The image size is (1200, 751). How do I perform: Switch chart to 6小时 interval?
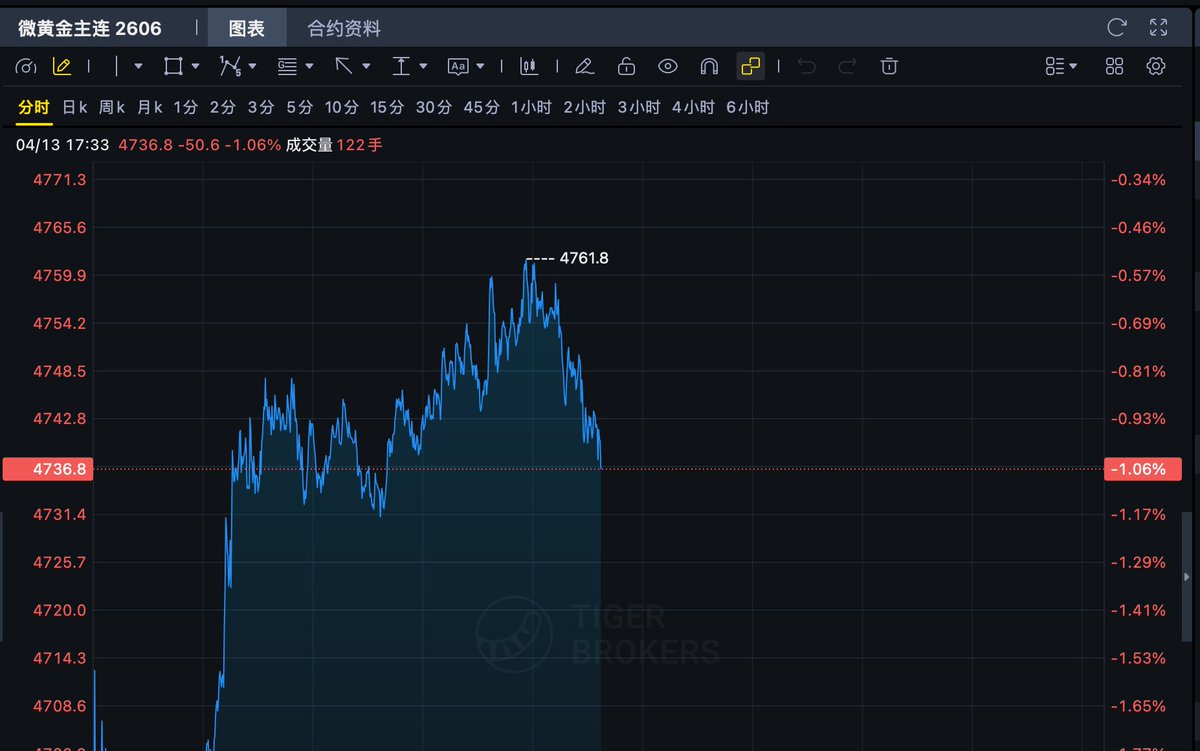[x=747, y=107]
